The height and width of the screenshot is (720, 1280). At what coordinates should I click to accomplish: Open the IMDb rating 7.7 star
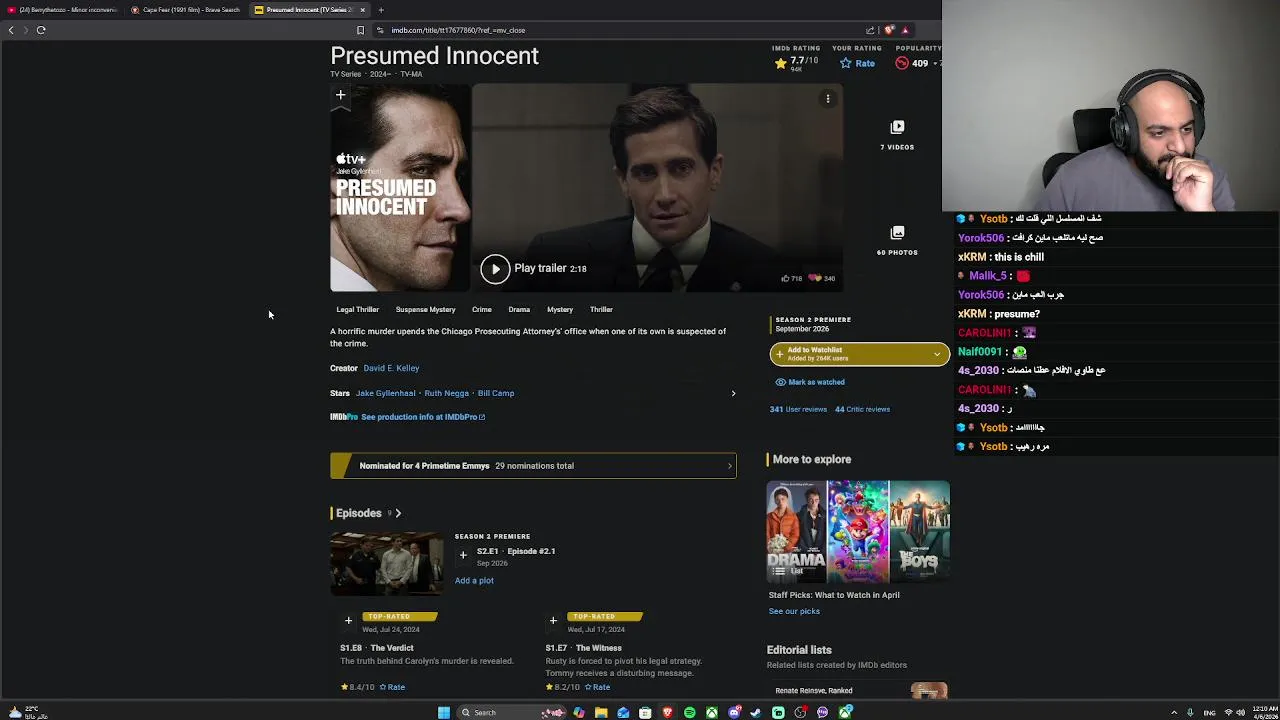(796, 63)
